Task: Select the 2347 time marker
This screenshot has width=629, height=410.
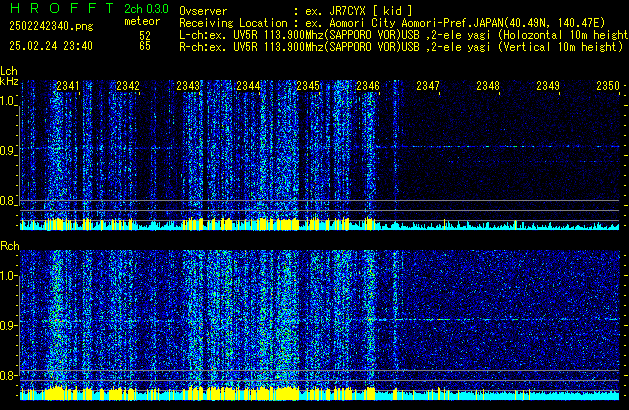Action: pos(428,86)
